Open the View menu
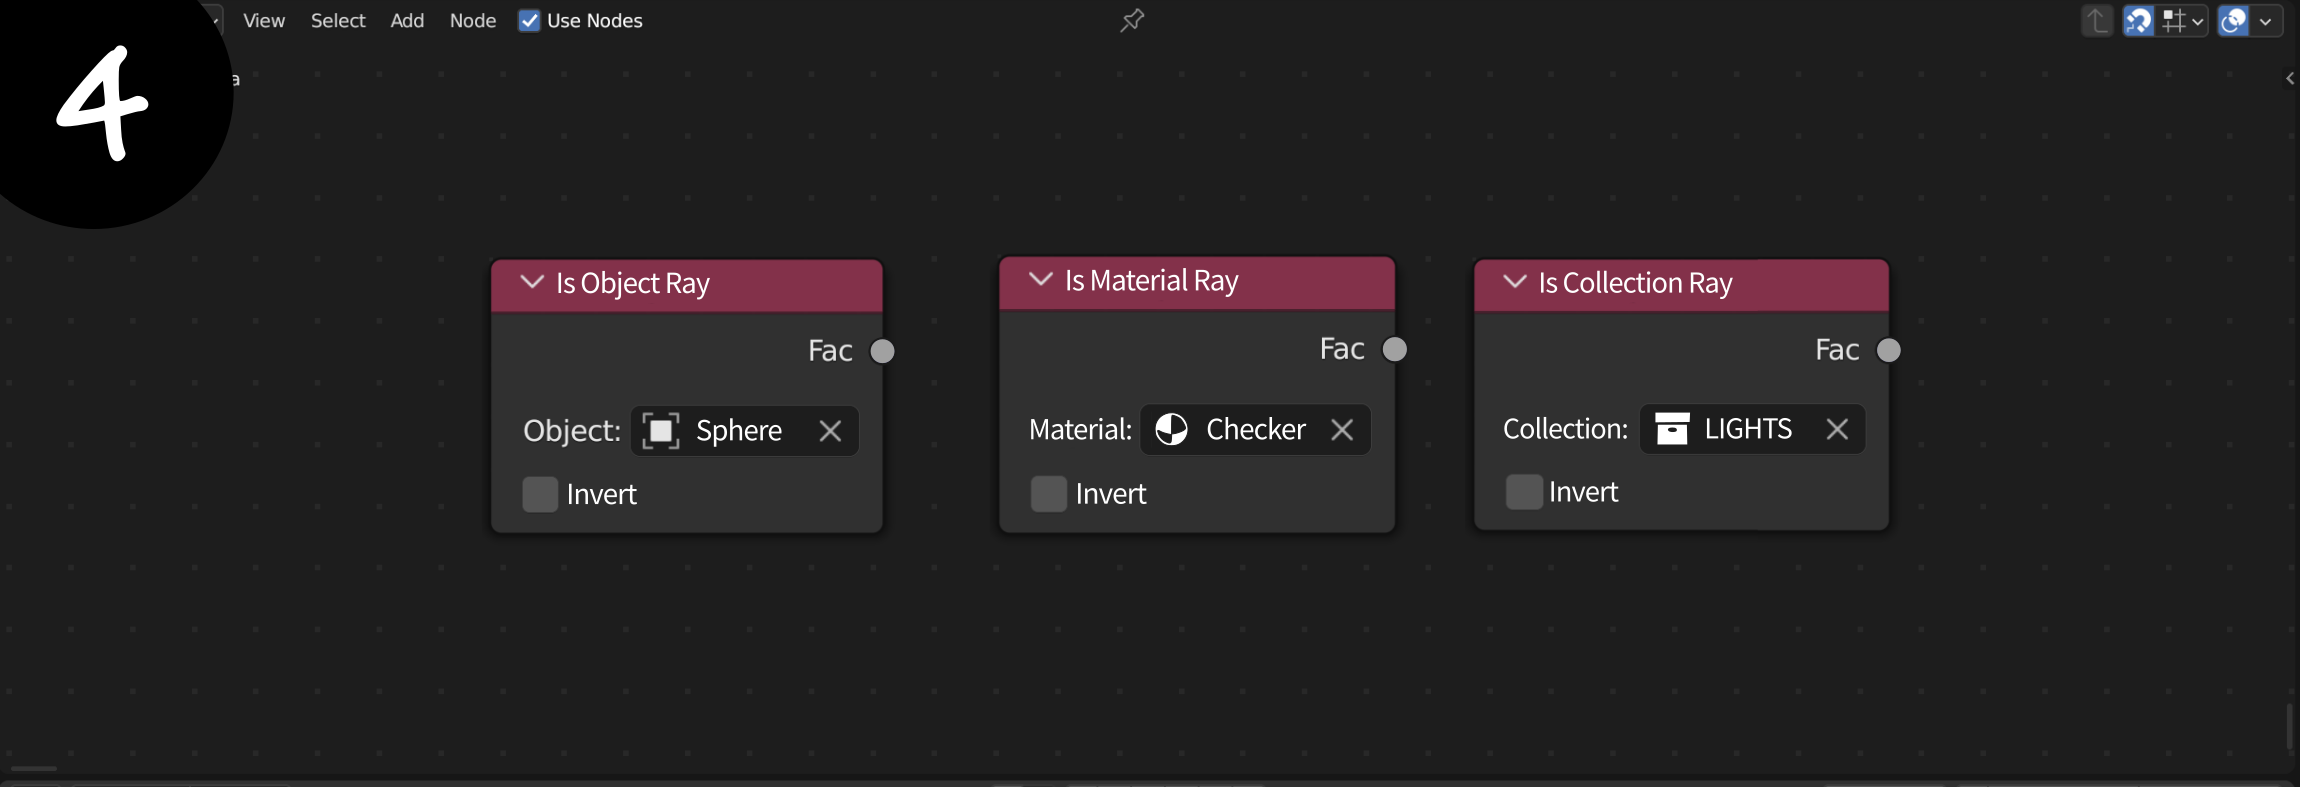Image resolution: width=2300 pixels, height=787 pixels. (x=264, y=21)
